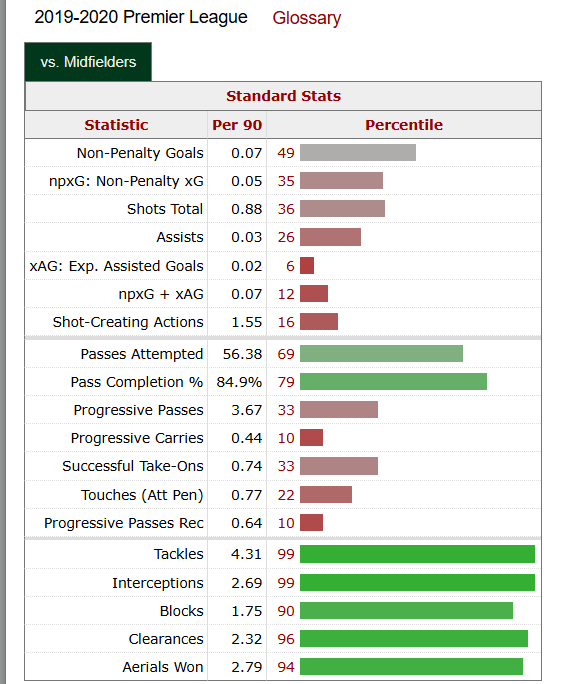Click the Aerials Won percentile bar
The width and height of the screenshot is (569, 684).
(411, 667)
